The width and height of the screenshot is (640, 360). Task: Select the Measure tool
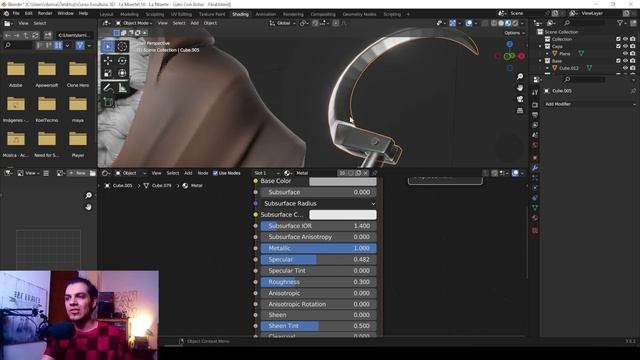[x=122, y=88]
